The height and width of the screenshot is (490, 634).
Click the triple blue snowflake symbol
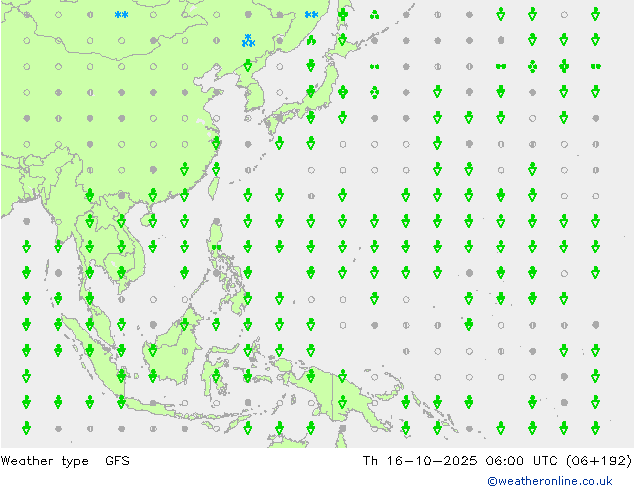point(248,40)
